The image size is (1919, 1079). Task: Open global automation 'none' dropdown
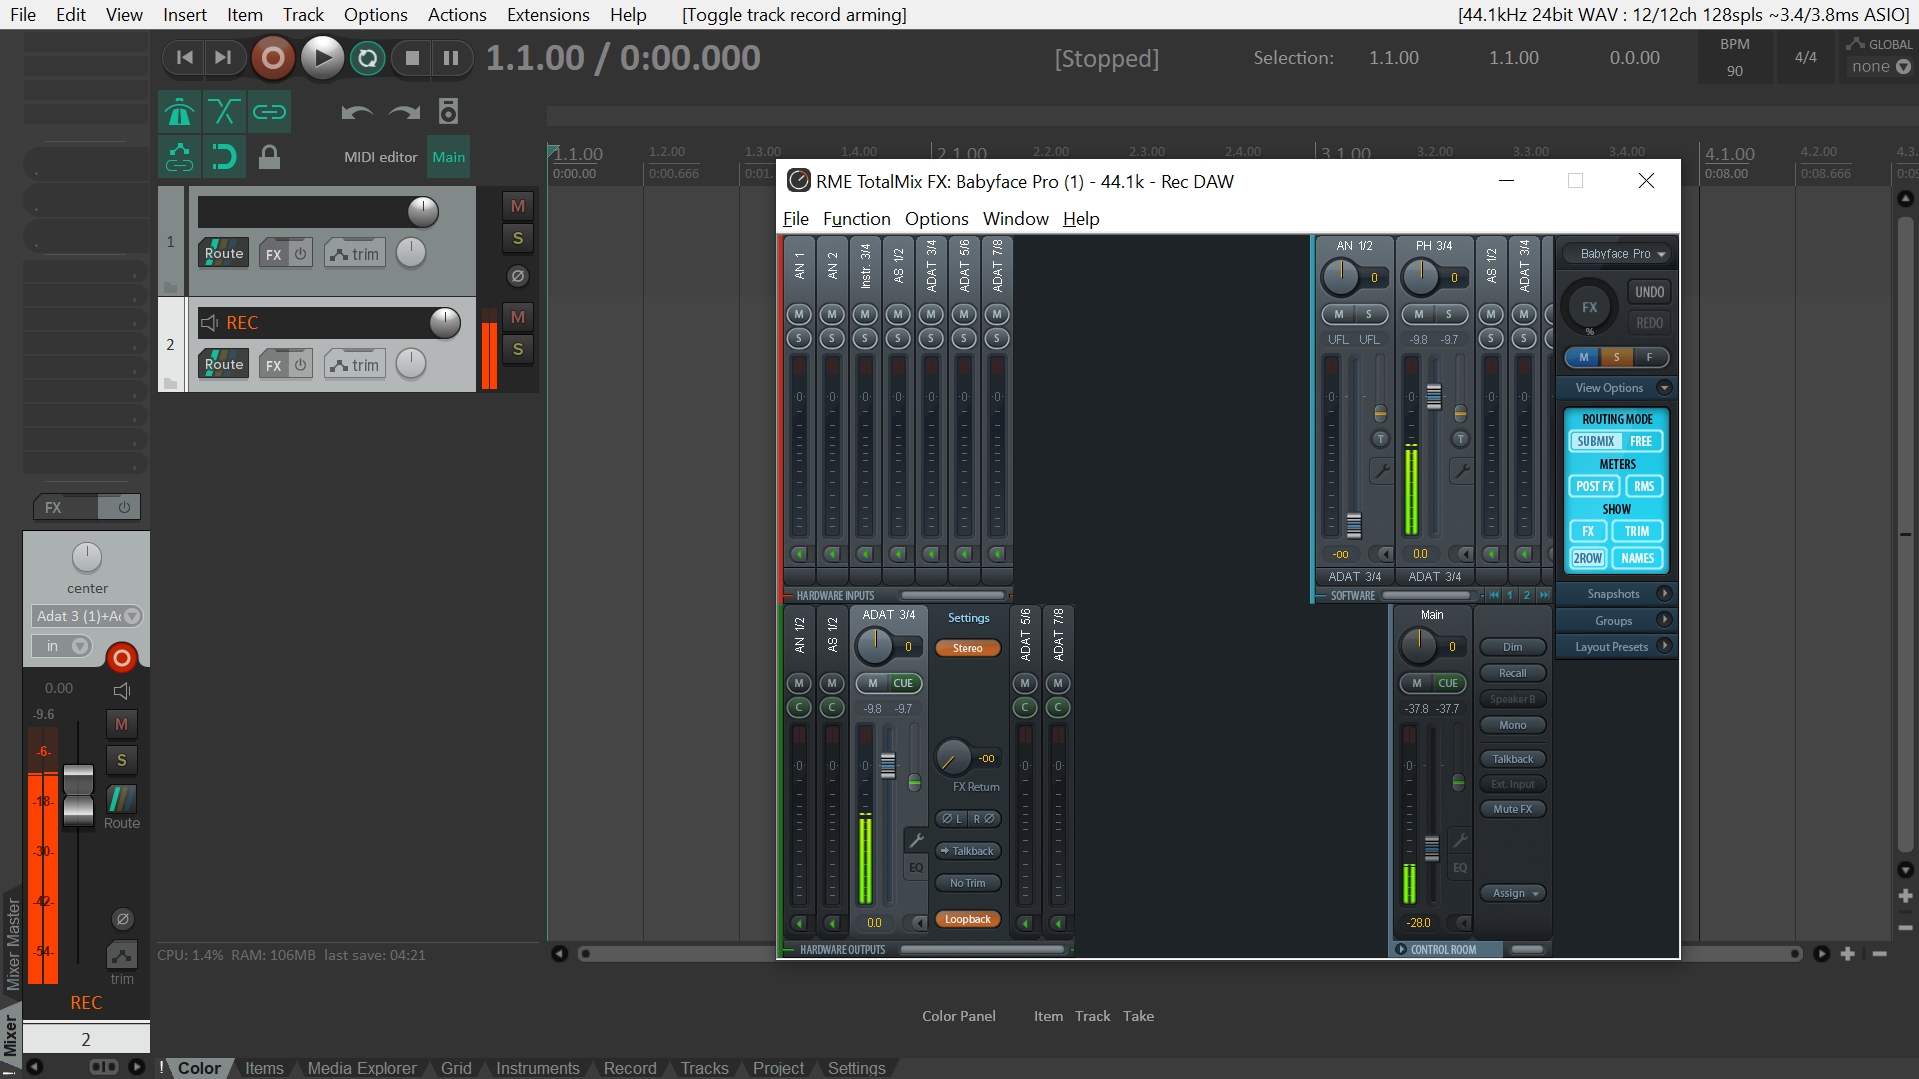pyautogui.click(x=1880, y=67)
